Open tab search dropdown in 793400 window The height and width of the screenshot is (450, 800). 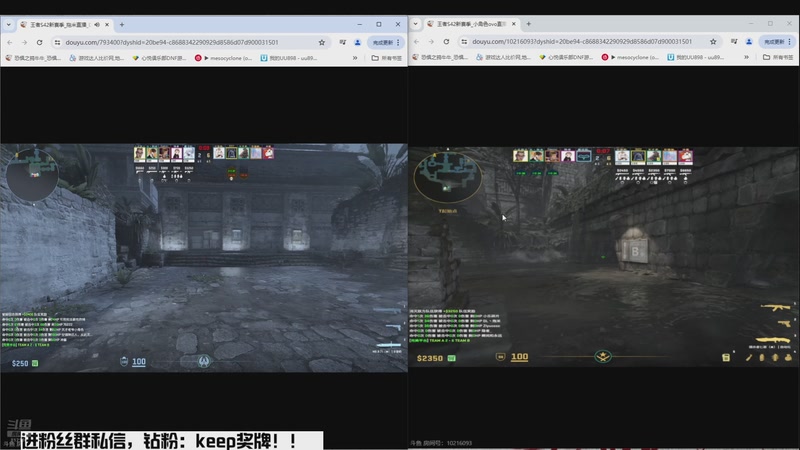[9, 24]
